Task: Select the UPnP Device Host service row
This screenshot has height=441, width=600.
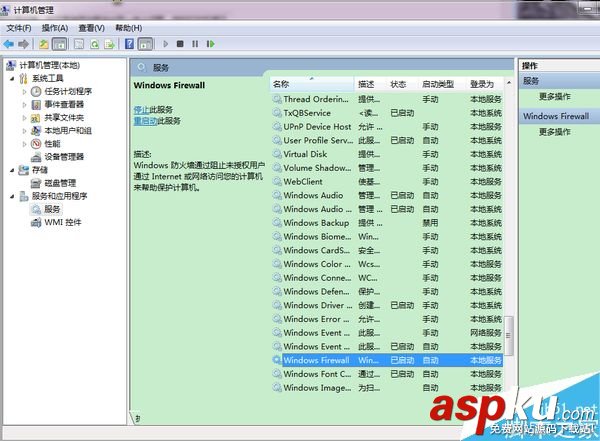Action: pos(387,127)
